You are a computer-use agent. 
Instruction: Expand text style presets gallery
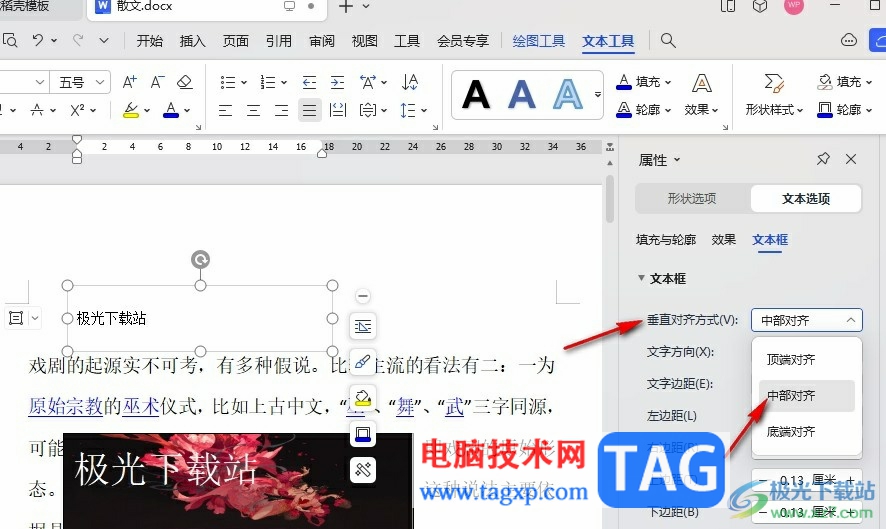[x=597, y=94]
